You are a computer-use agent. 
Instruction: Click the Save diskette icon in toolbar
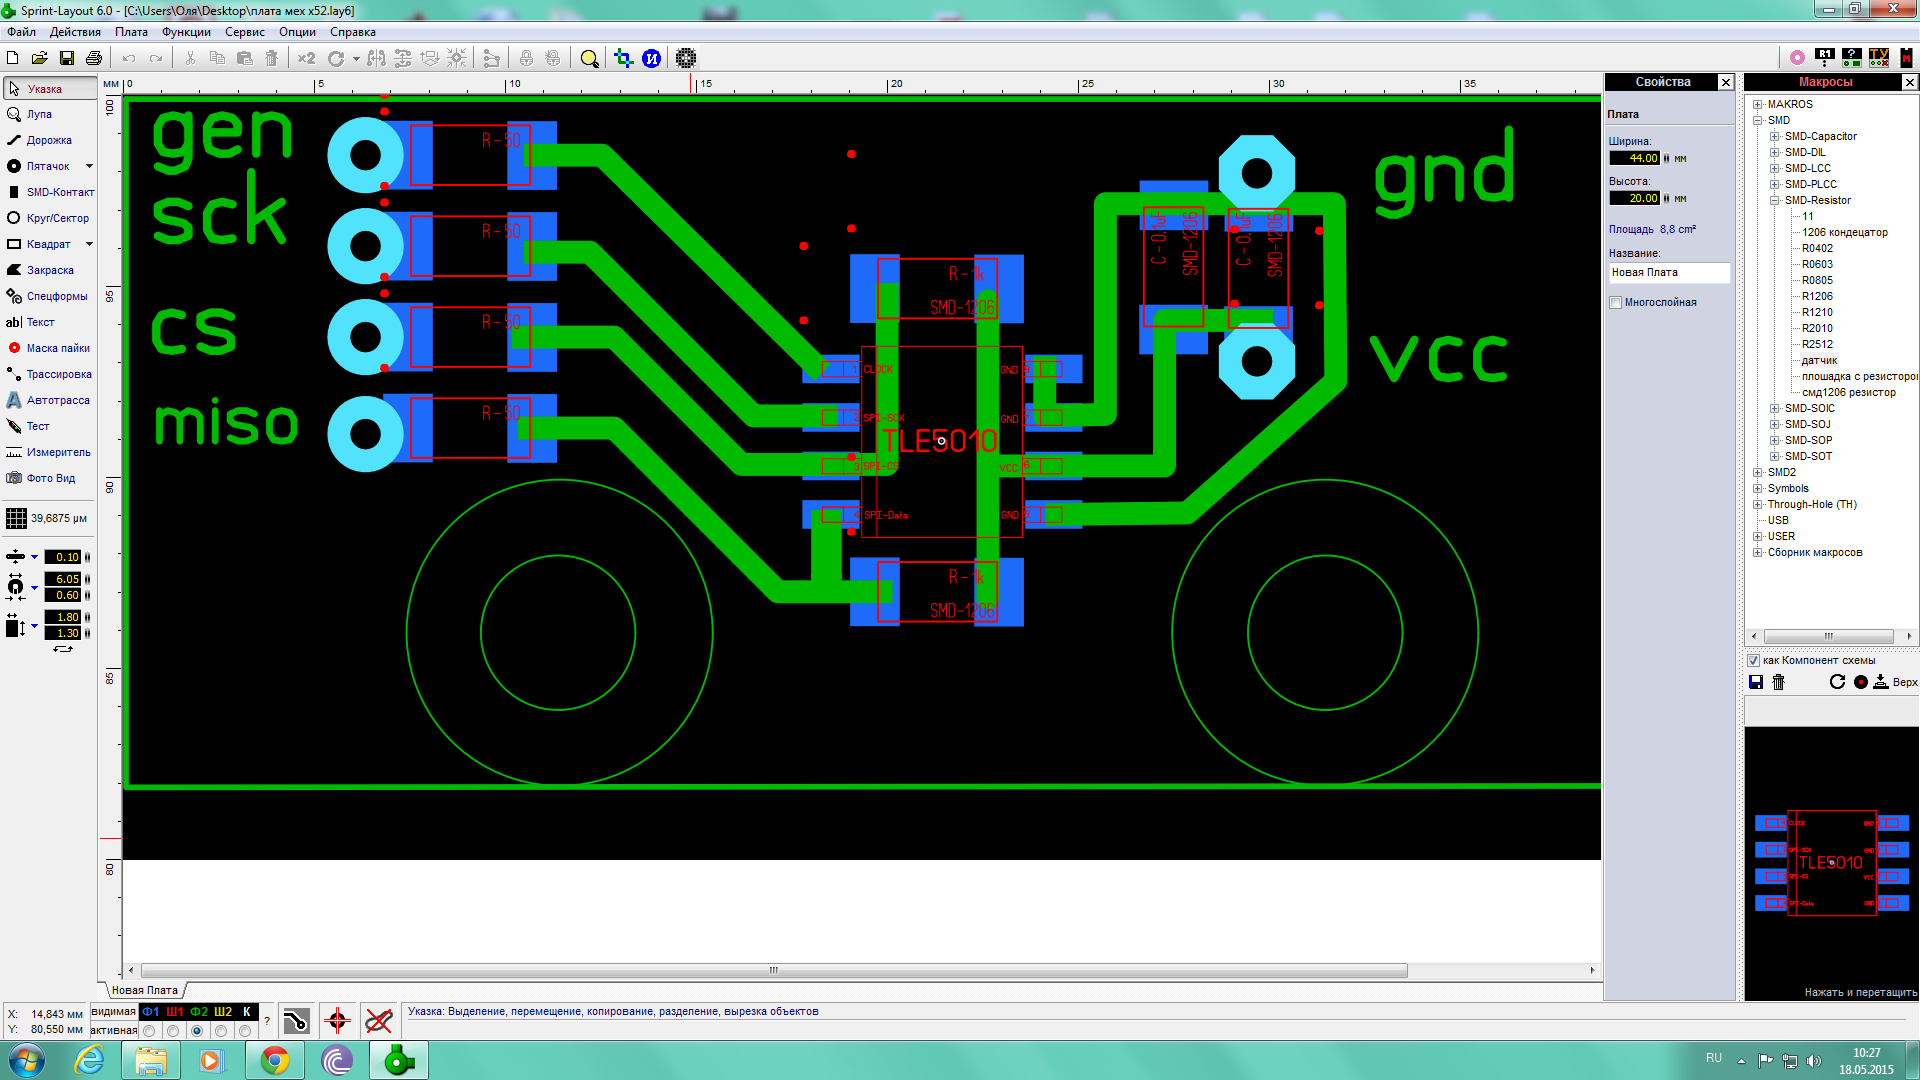[67, 58]
